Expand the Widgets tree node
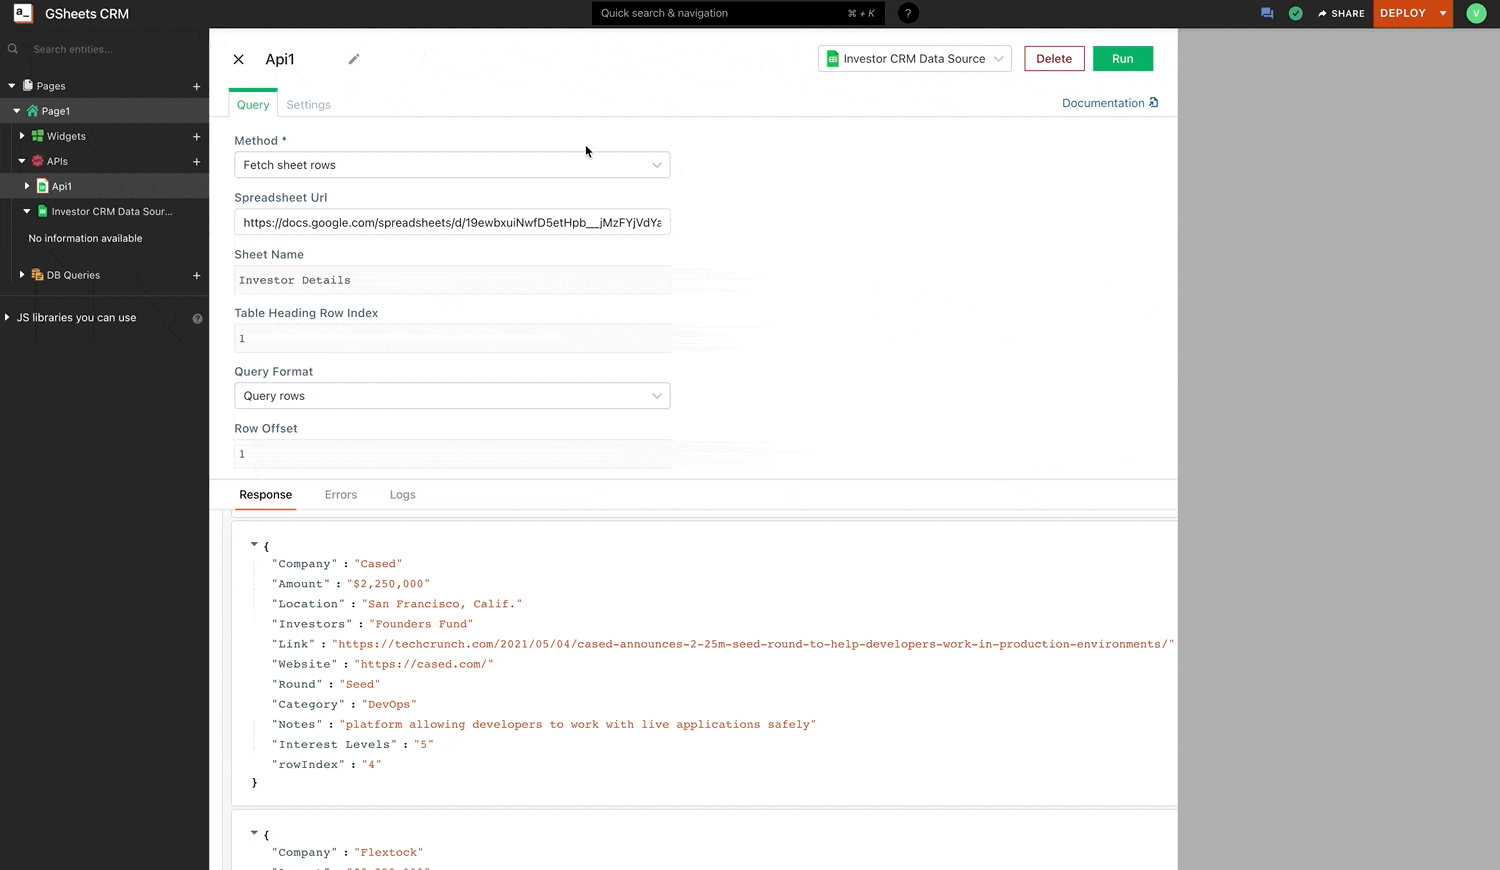 tap(22, 136)
